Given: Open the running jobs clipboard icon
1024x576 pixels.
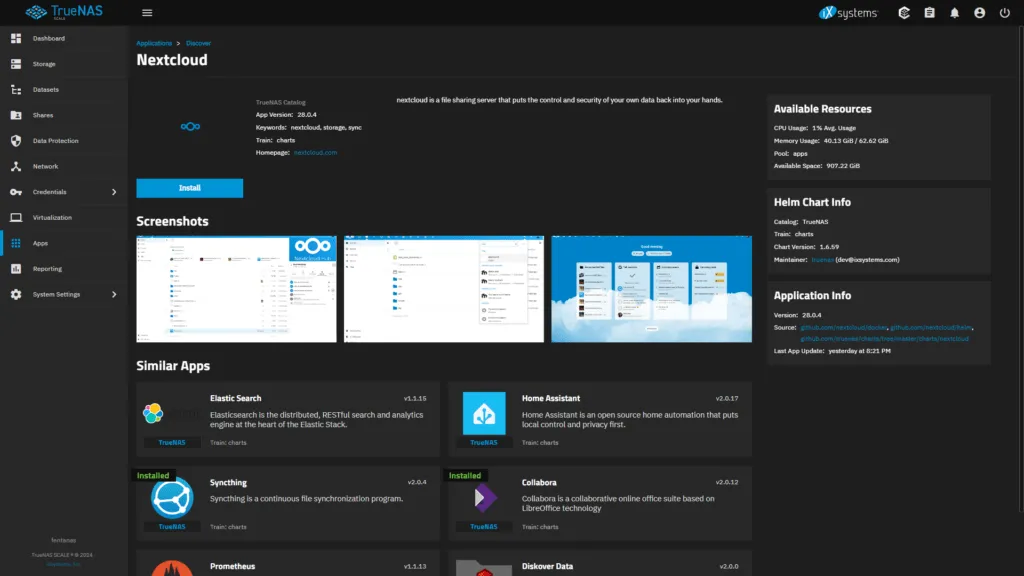Looking at the screenshot, I should point(929,13).
